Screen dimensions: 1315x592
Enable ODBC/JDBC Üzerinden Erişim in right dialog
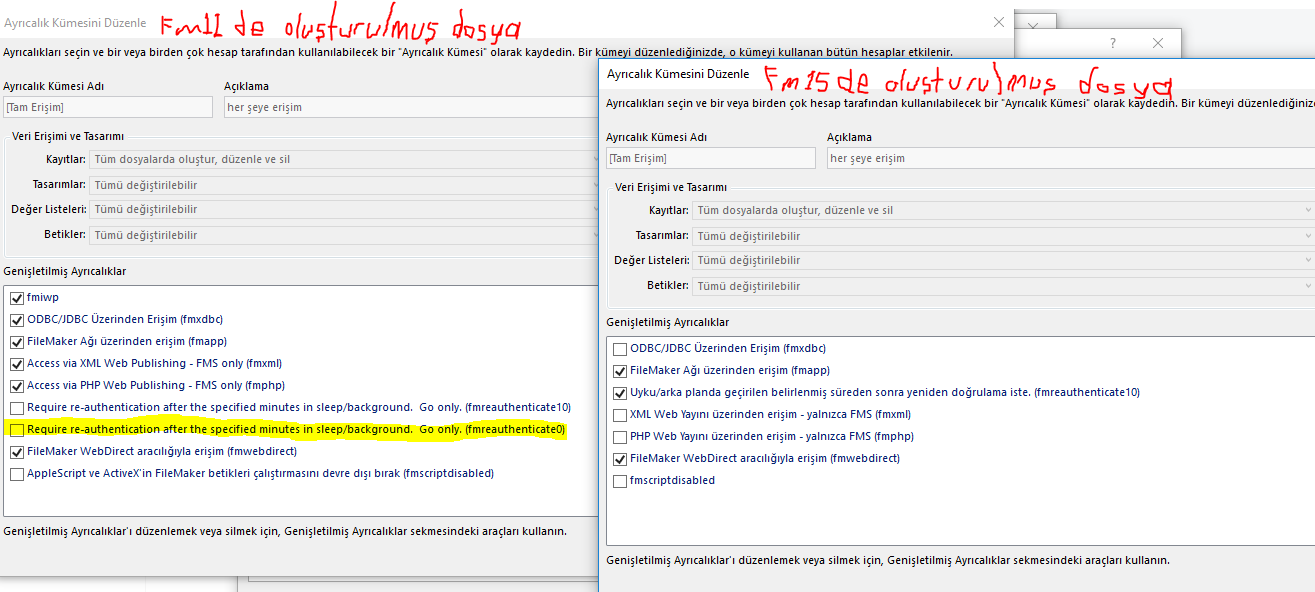(x=620, y=349)
